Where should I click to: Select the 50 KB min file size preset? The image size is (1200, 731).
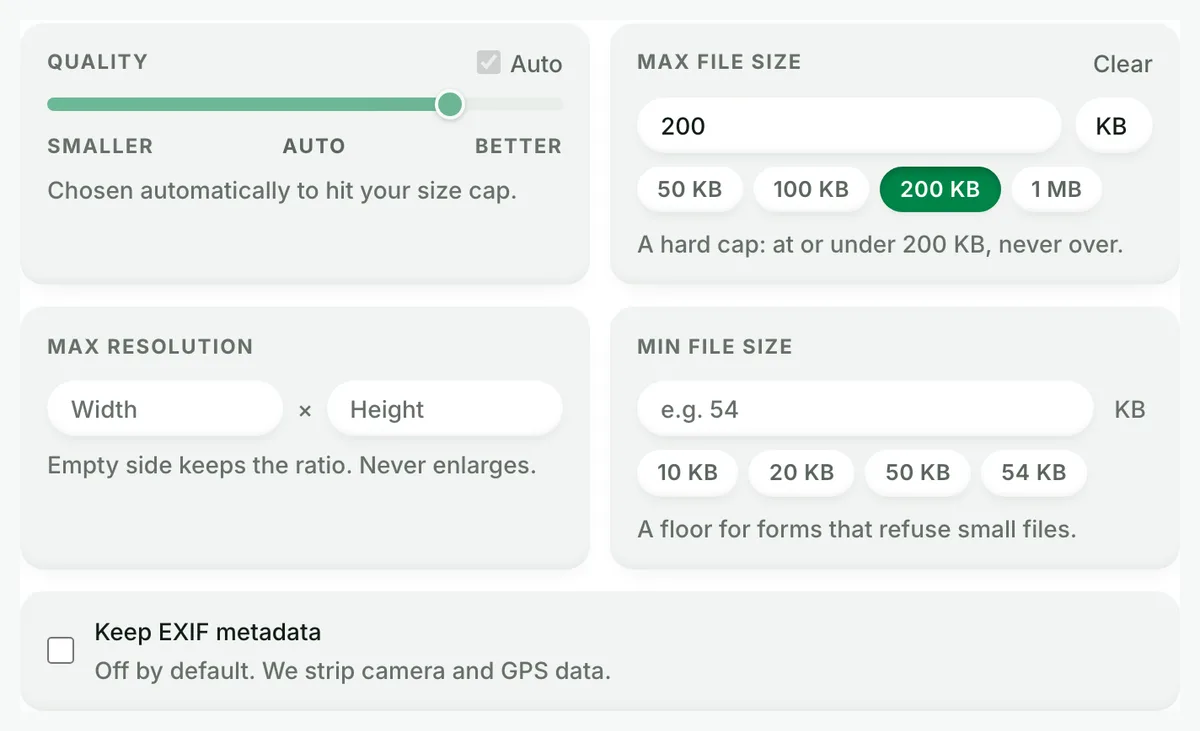tap(918, 473)
